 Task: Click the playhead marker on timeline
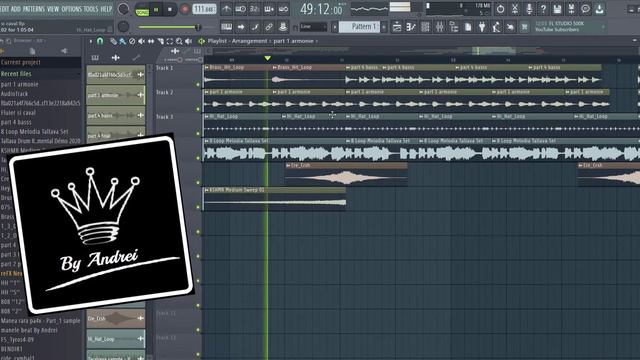[267, 58]
